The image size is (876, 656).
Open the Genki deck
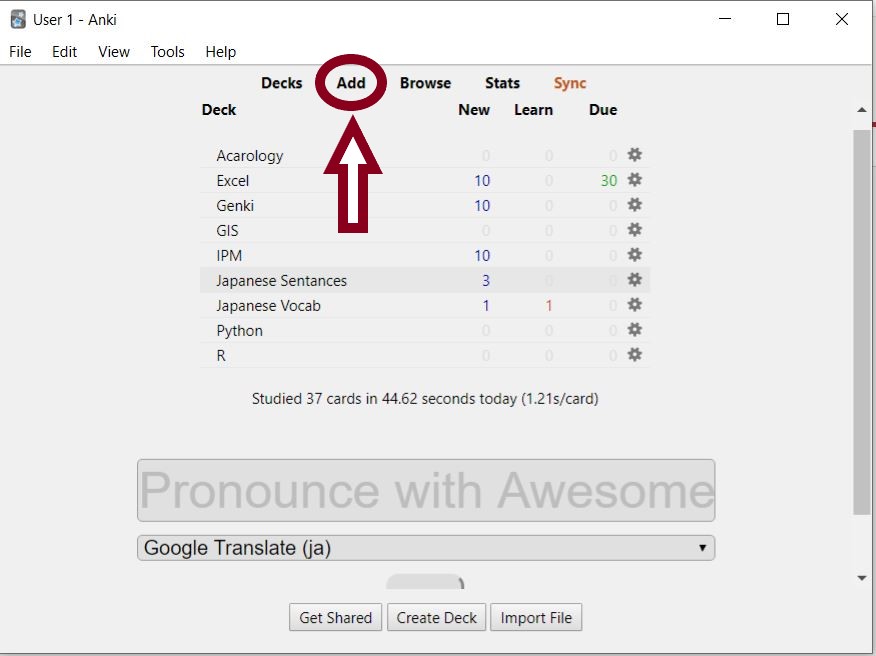click(x=235, y=206)
